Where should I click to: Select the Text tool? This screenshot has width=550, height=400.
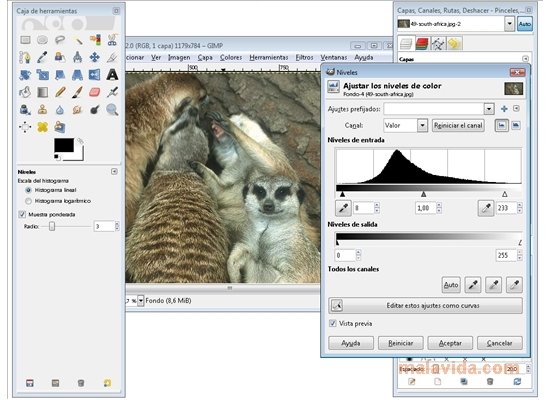tap(112, 75)
